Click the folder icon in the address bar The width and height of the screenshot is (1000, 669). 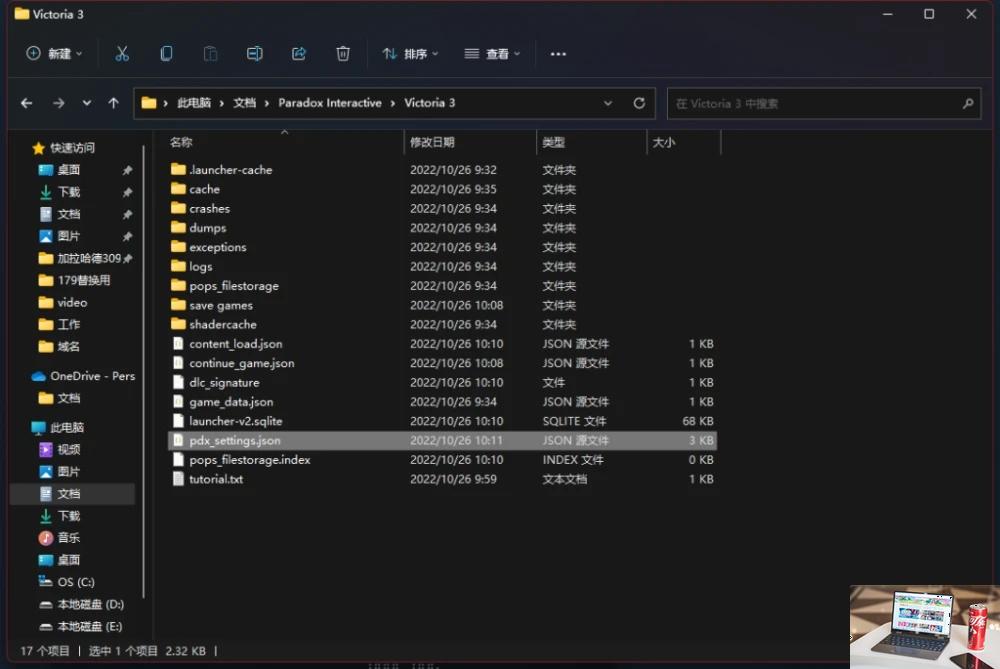coord(149,103)
